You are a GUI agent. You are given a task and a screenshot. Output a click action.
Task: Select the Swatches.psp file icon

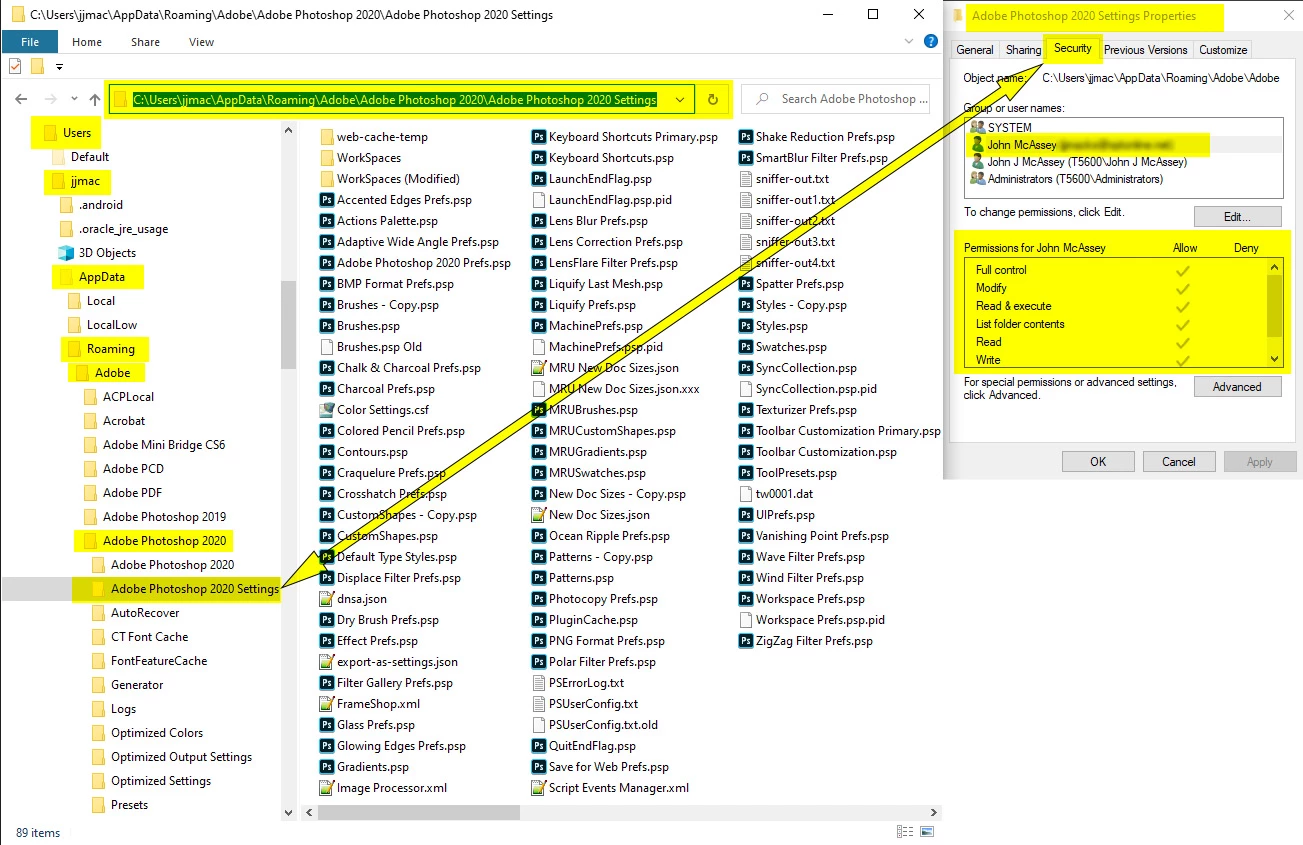746,347
